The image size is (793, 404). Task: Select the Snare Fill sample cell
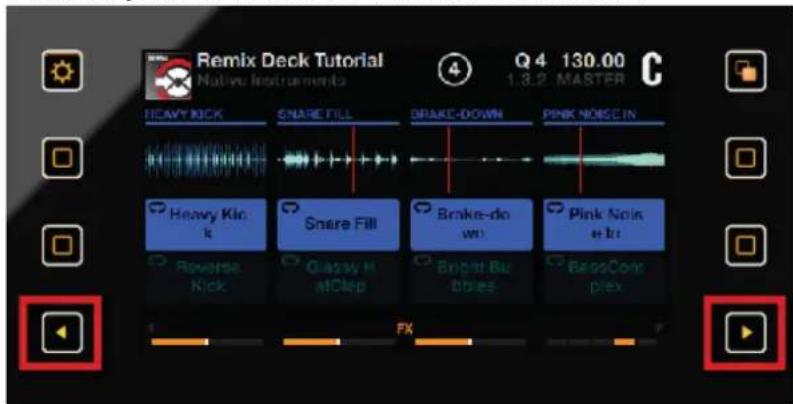(x=338, y=225)
